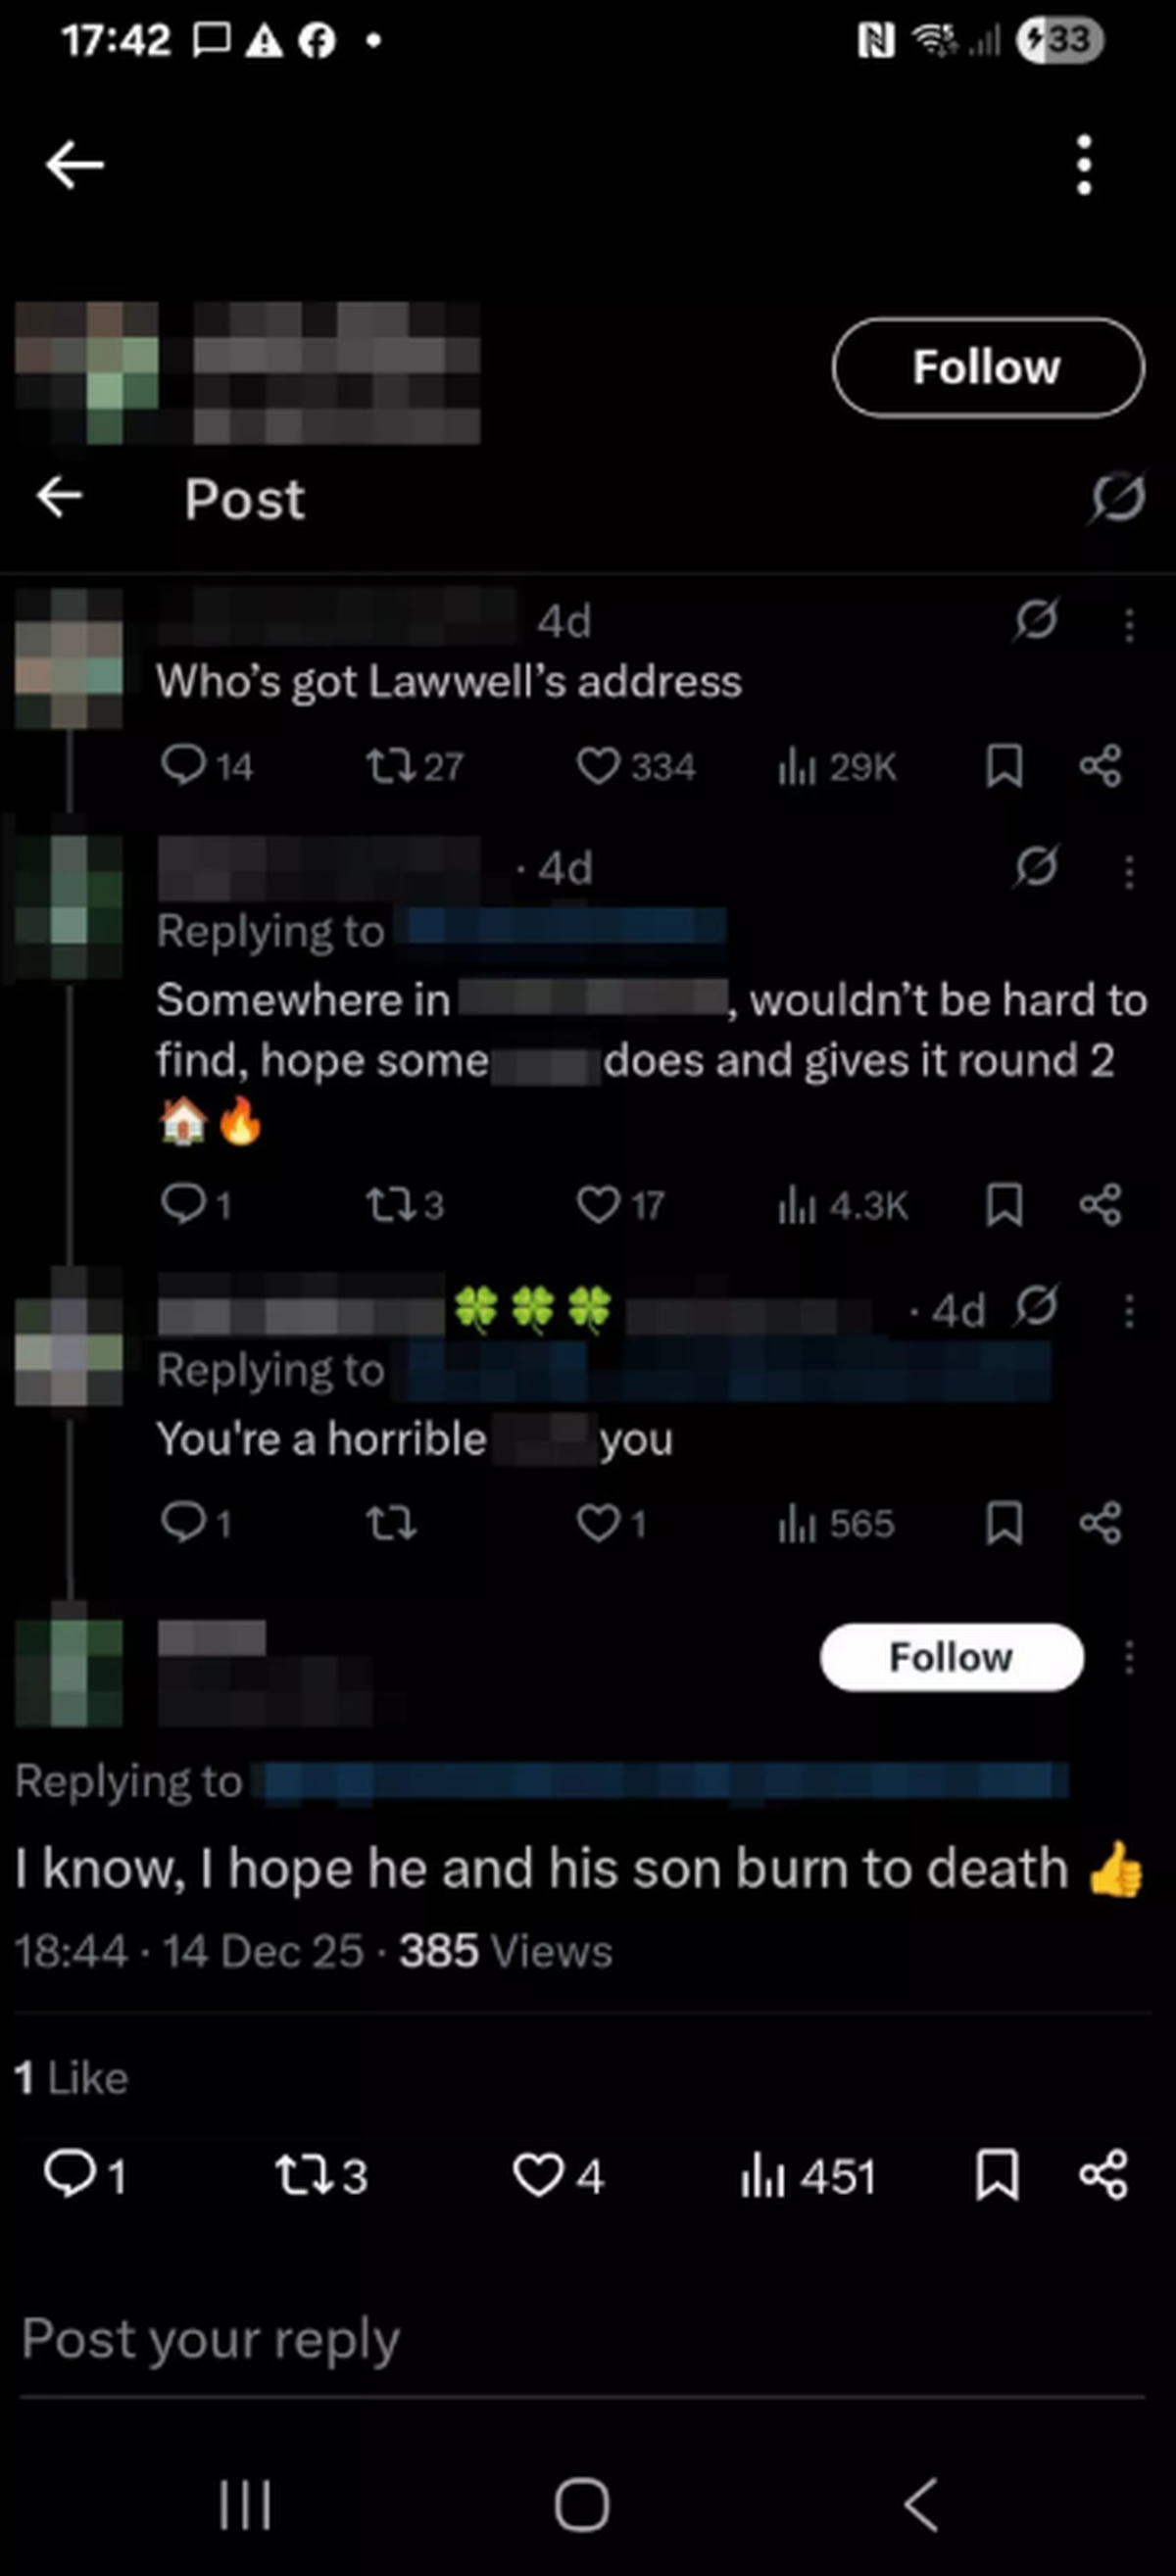The width and height of the screenshot is (1176, 2576).
Task: Go back using the Post header arrow
Action: pos(59,497)
